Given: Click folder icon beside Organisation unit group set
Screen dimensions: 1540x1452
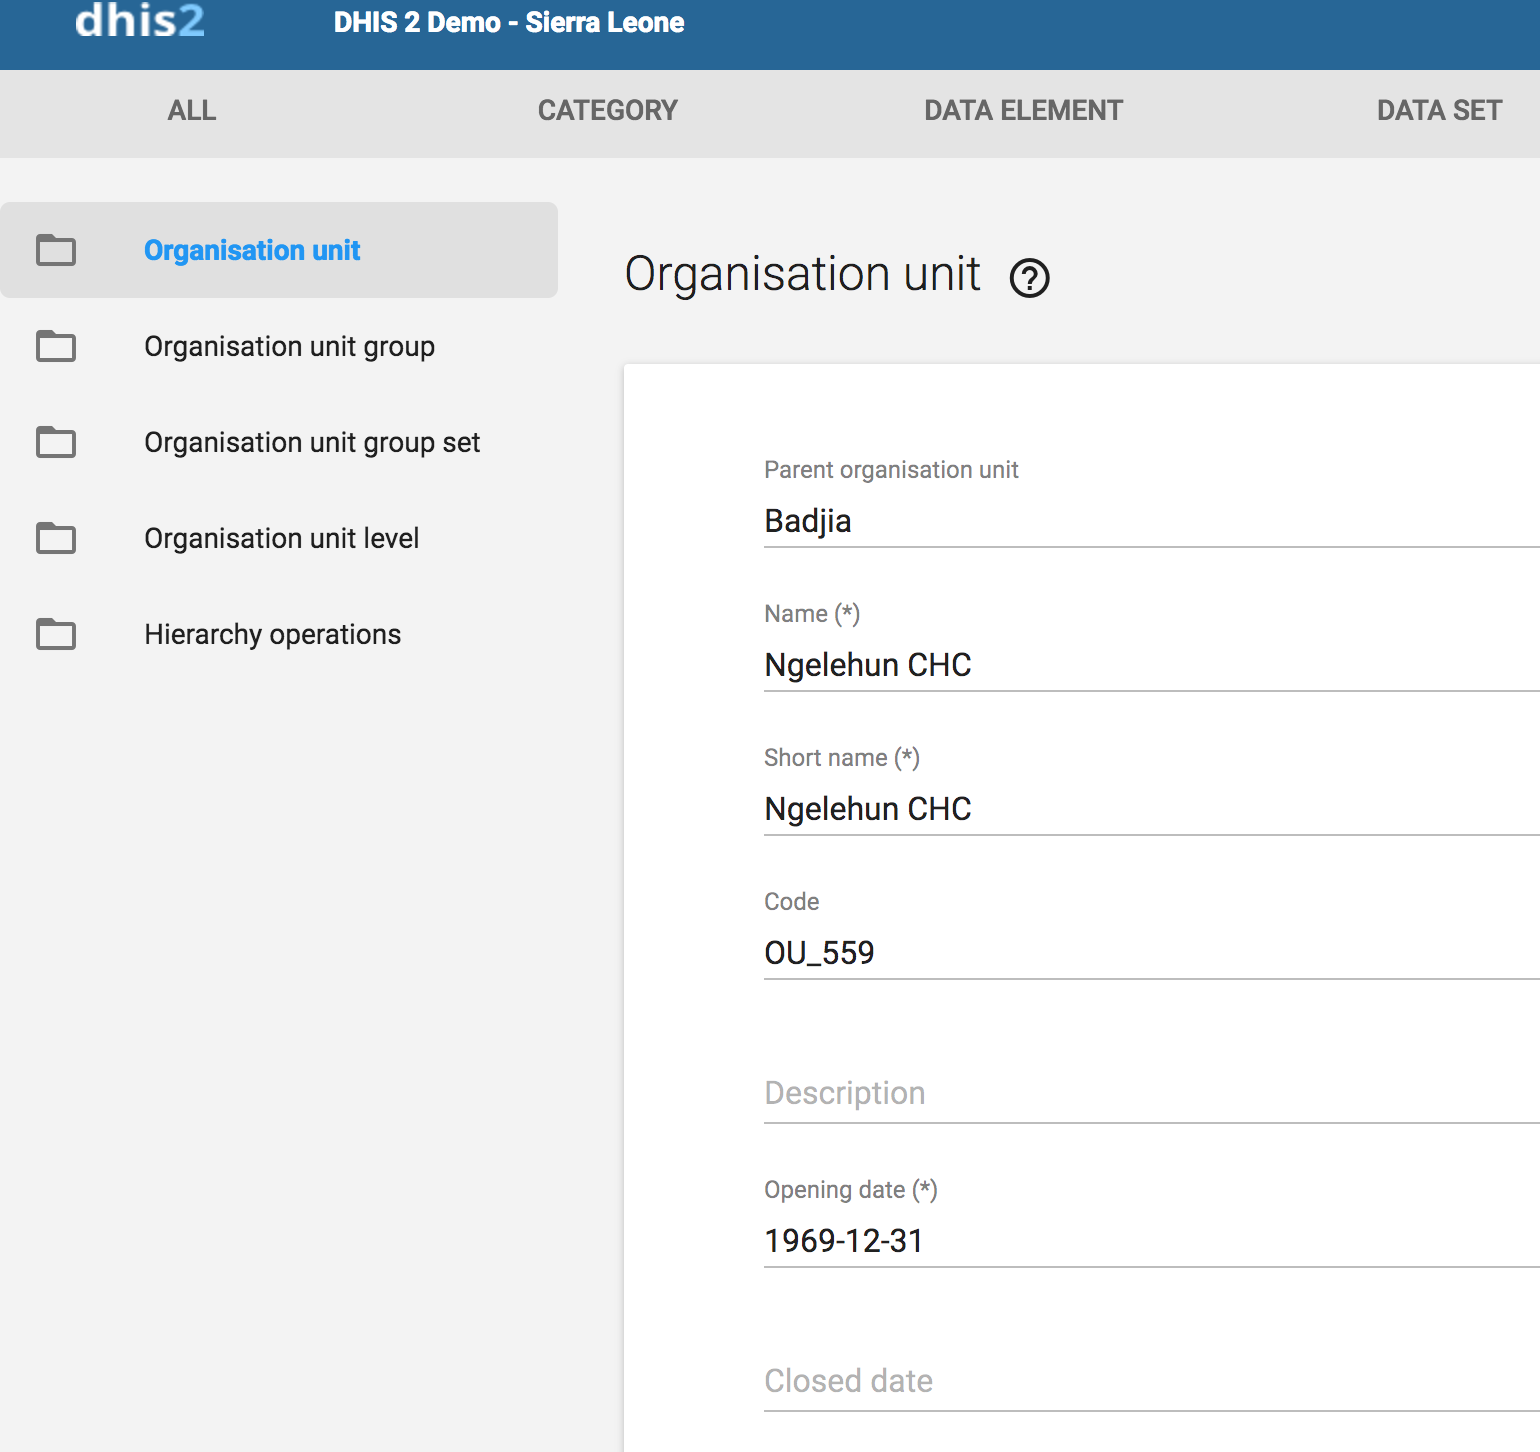Looking at the screenshot, I should pos(56,442).
